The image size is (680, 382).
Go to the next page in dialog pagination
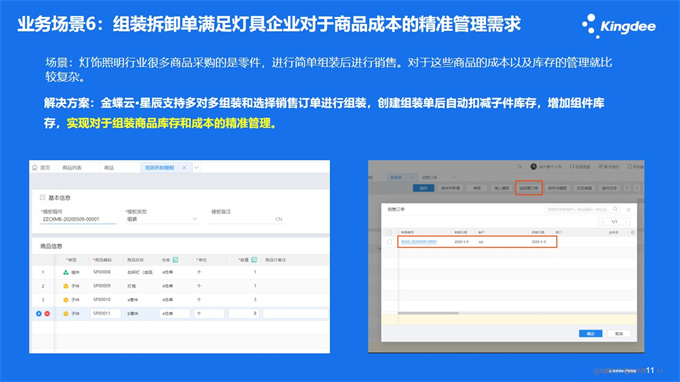pyautogui.click(x=626, y=222)
